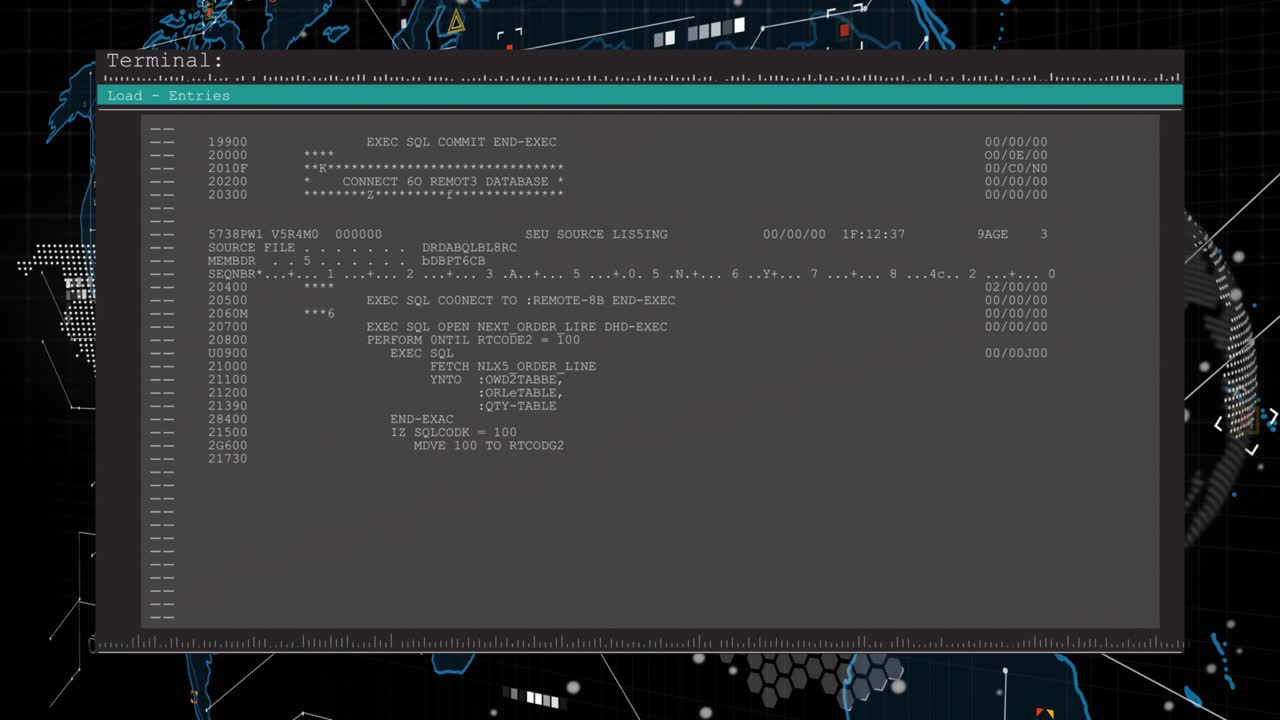Click 'EXEC SQL OPEN NEXT_ORDER_LIRE DHD-EXEC' line

517,326
